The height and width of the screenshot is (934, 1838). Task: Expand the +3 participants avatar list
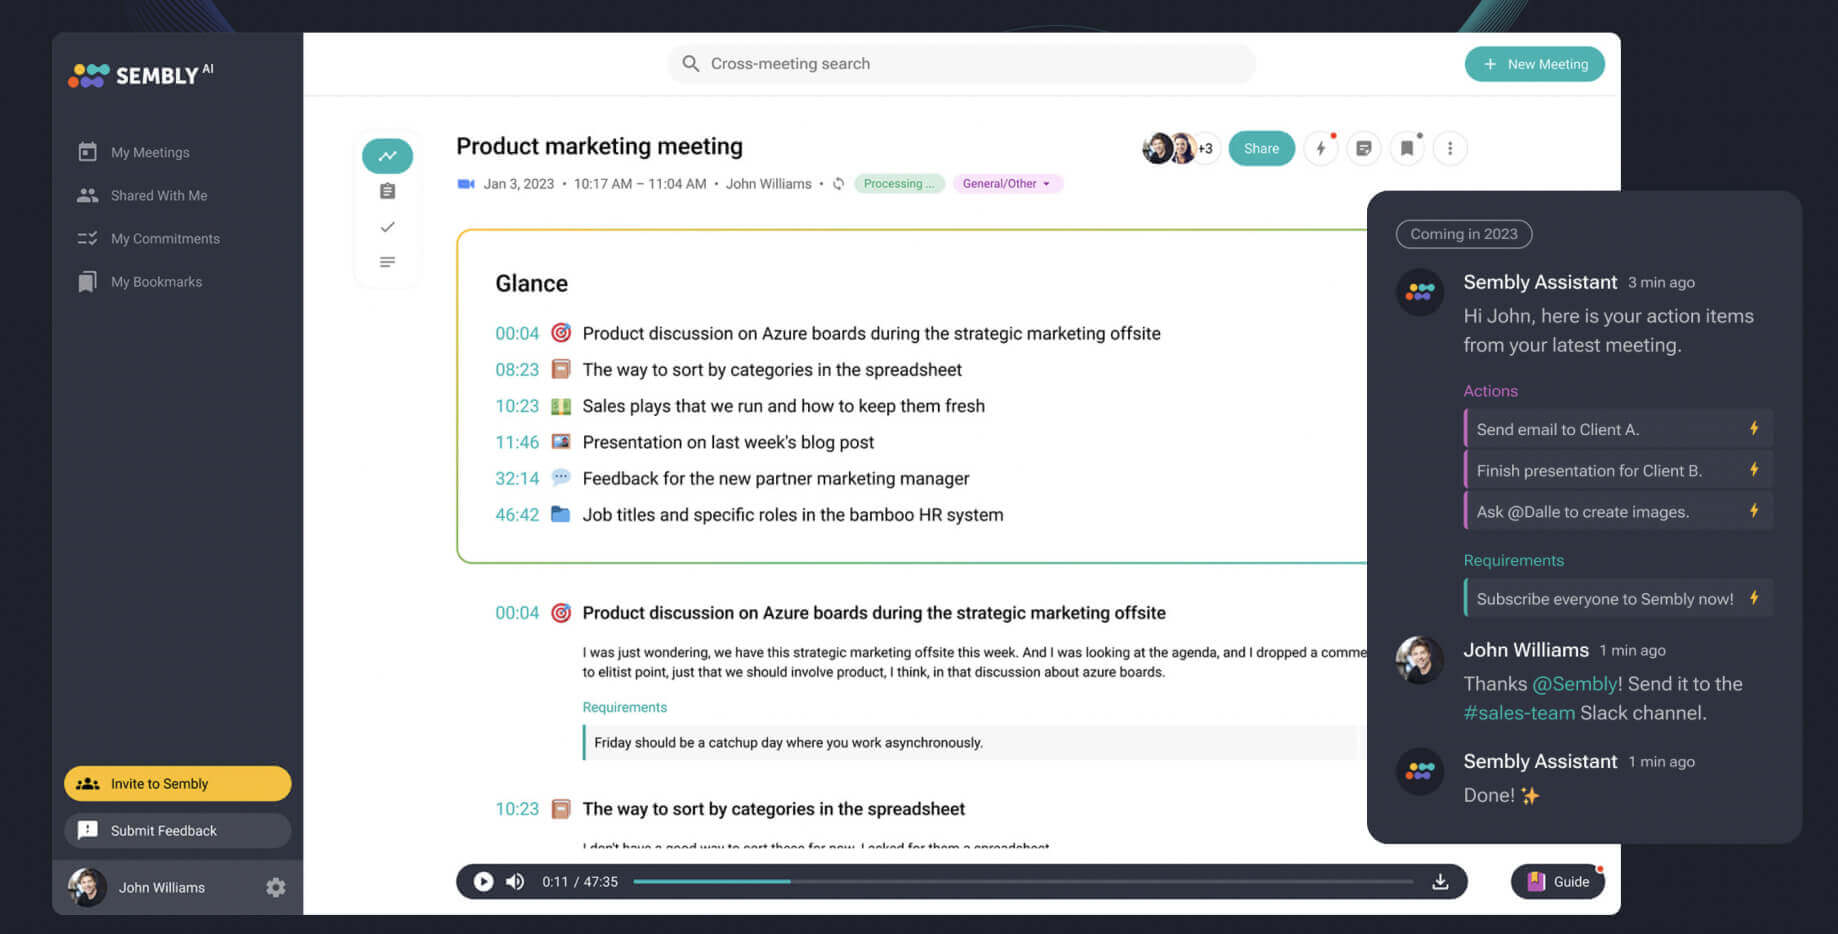click(1205, 149)
